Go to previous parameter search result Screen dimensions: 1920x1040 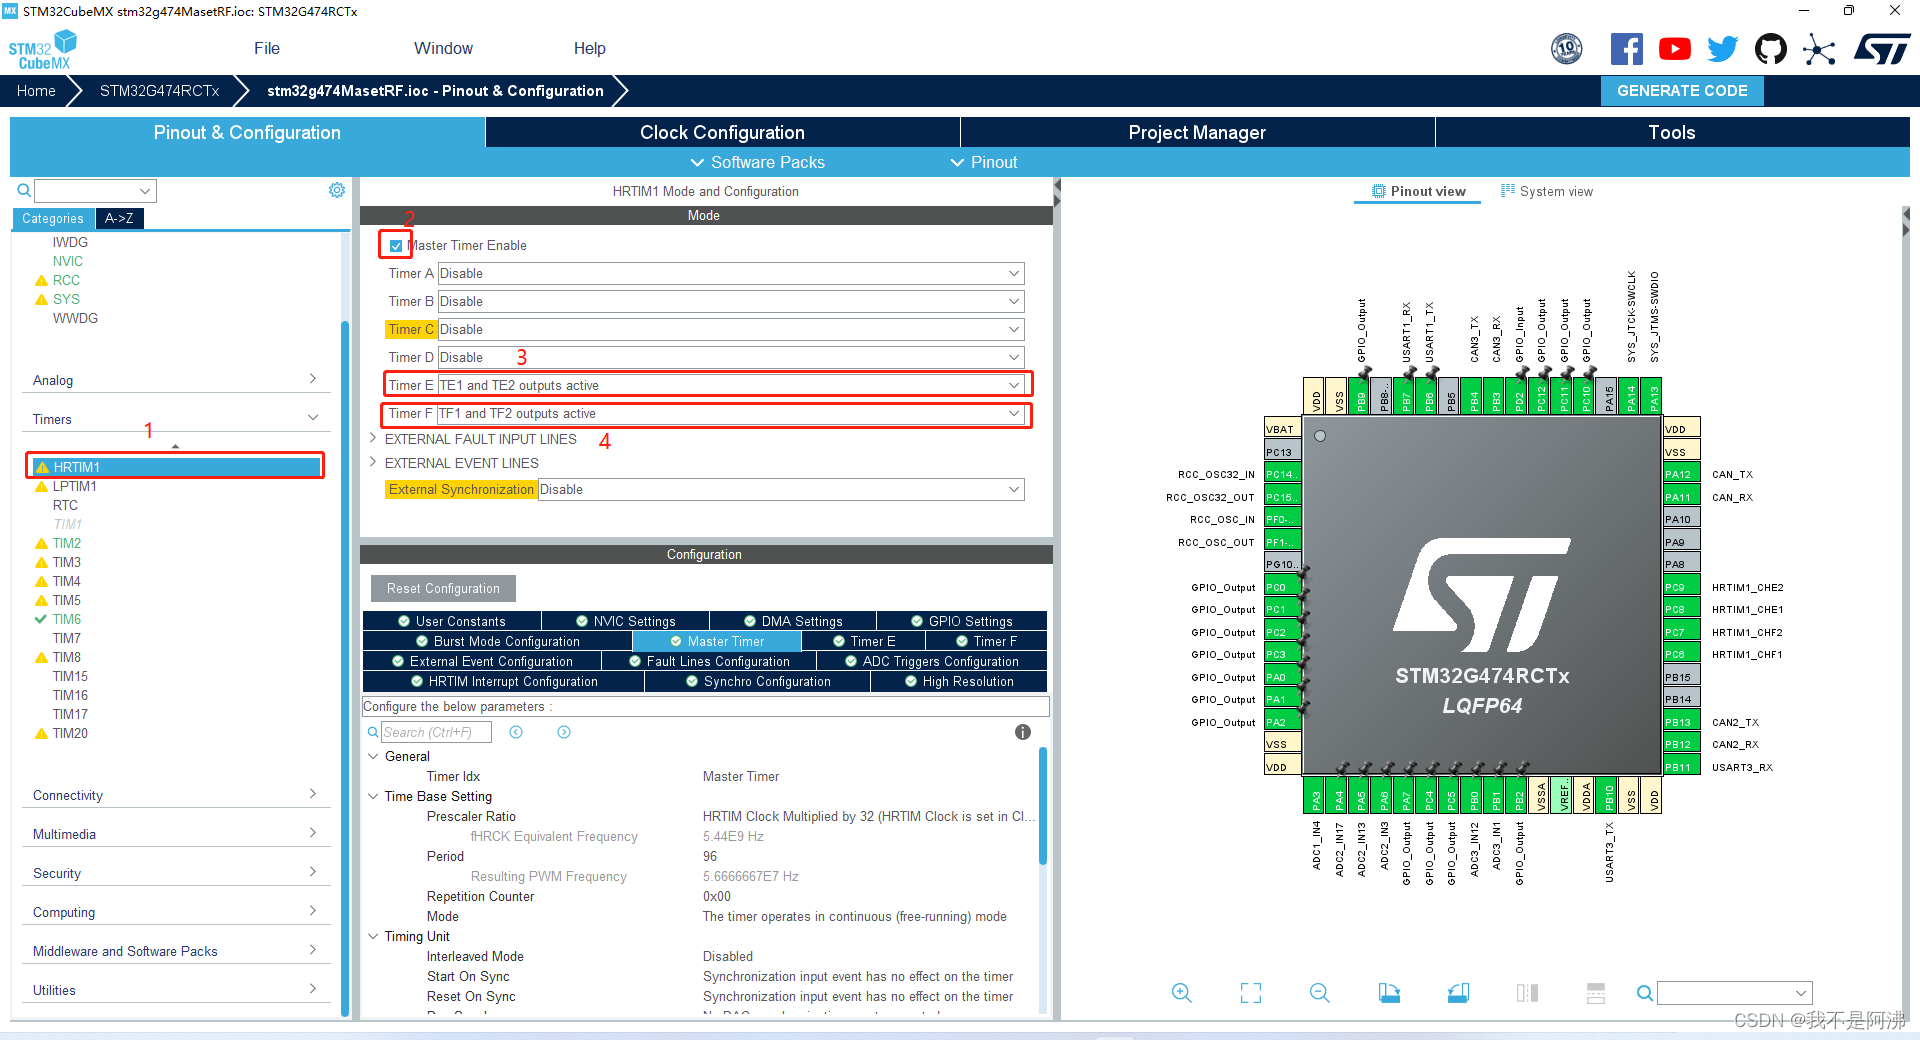(516, 732)
